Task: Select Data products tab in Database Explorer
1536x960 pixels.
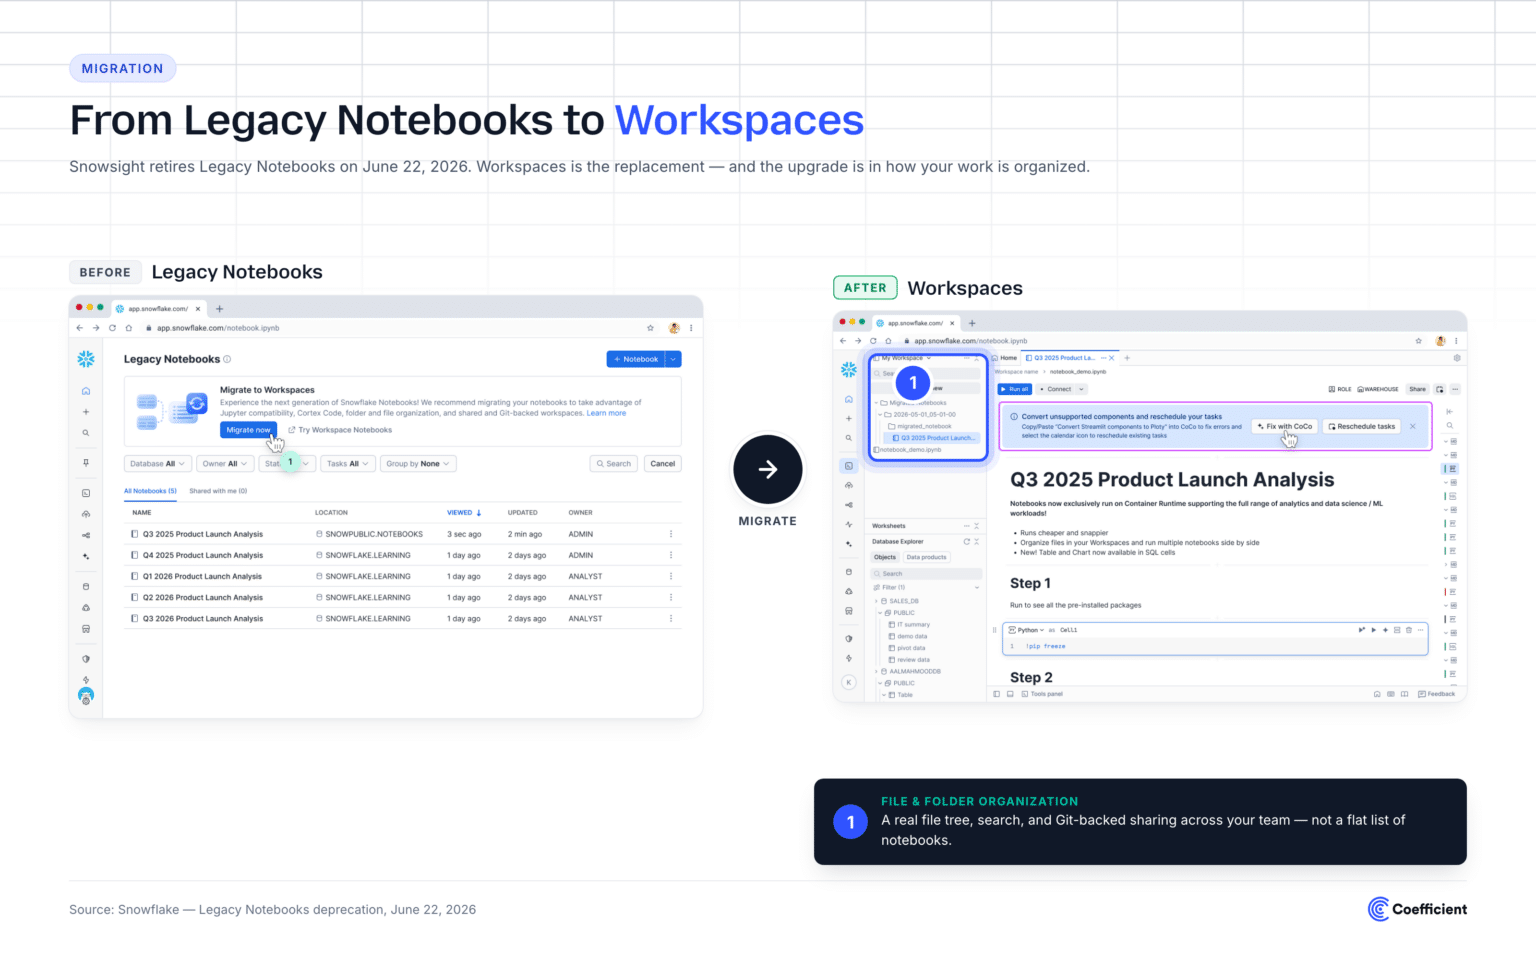Action: click(x=927, y=557)
